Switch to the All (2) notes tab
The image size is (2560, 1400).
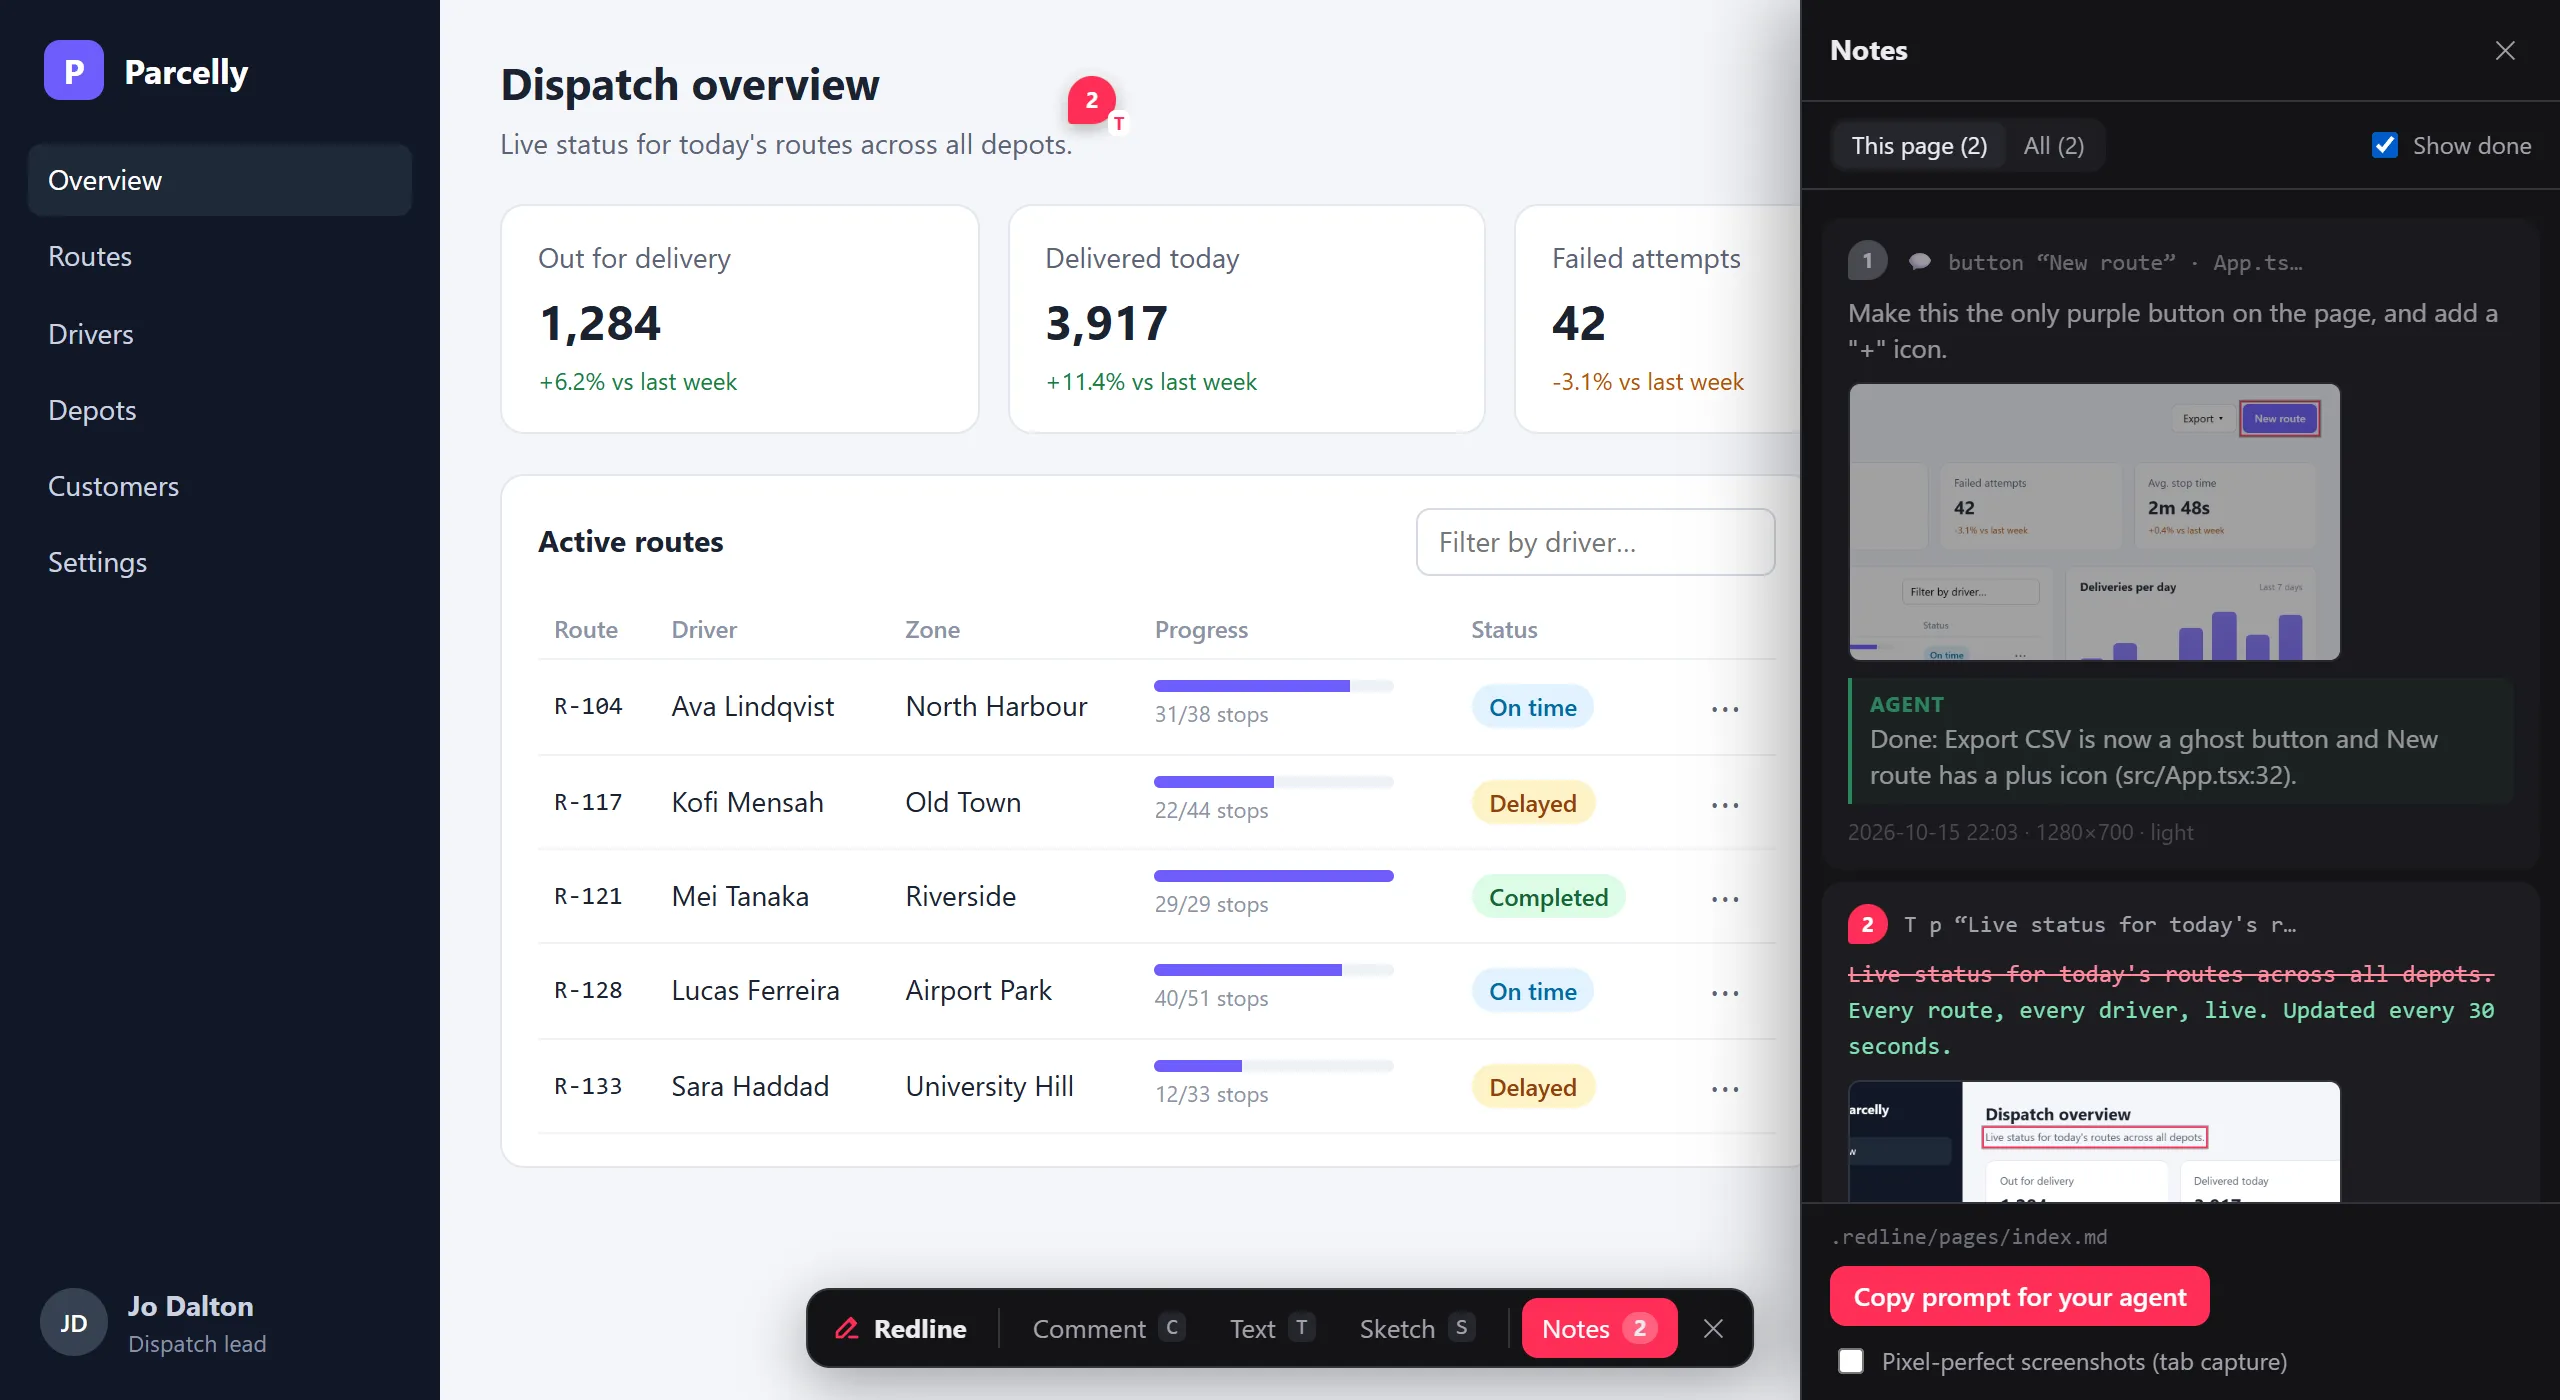coord(2054,146)
